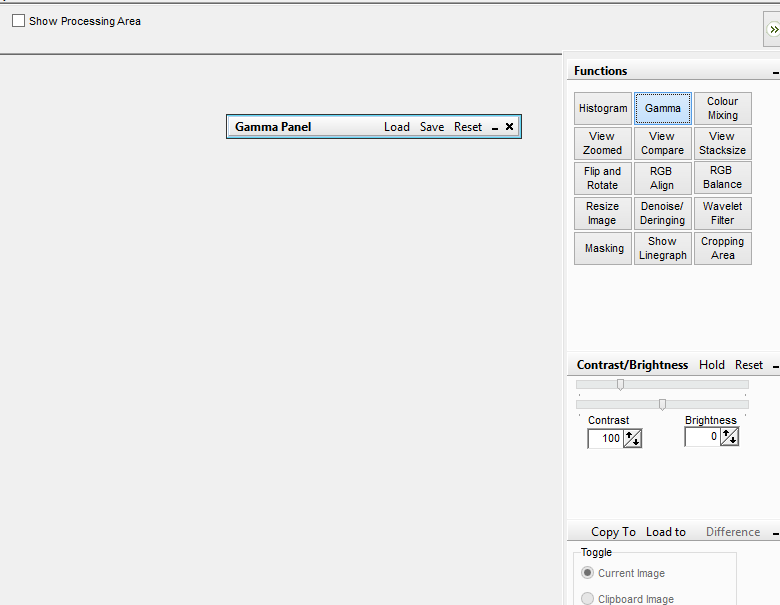
Task: Open the Wavelet Filter function
Action: [x=722, y=214]
